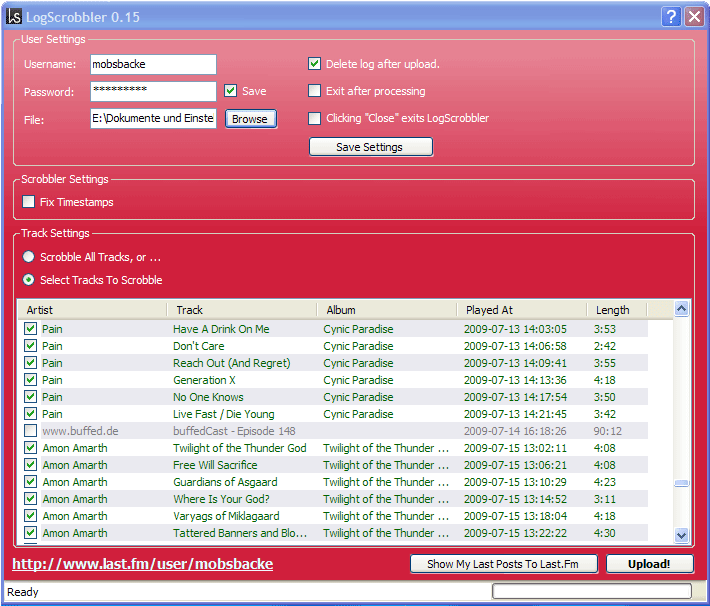Screen dimensions: 710x606
Task: Open the last.fm/user/mobsbacke profile link
Action: coord(143,564)
